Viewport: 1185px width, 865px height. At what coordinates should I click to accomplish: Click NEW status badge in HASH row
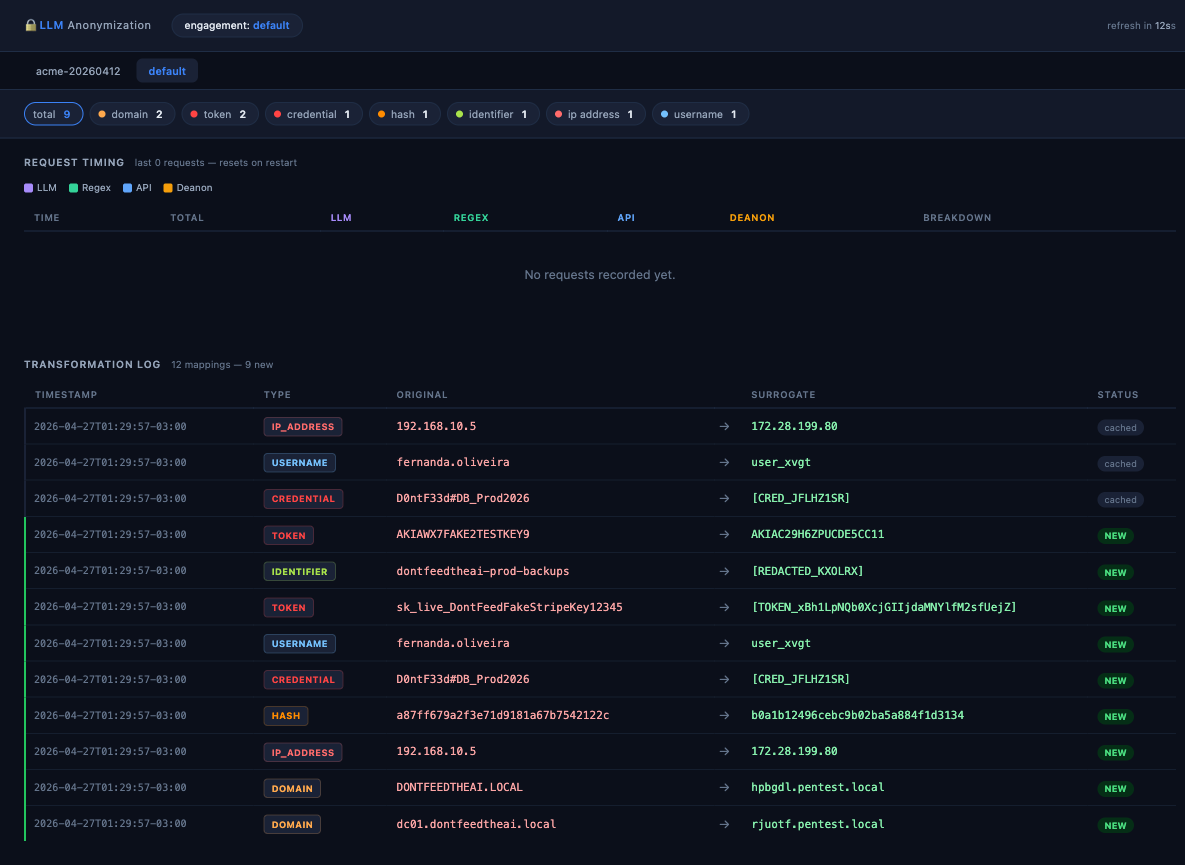(x=1115, y=716)
